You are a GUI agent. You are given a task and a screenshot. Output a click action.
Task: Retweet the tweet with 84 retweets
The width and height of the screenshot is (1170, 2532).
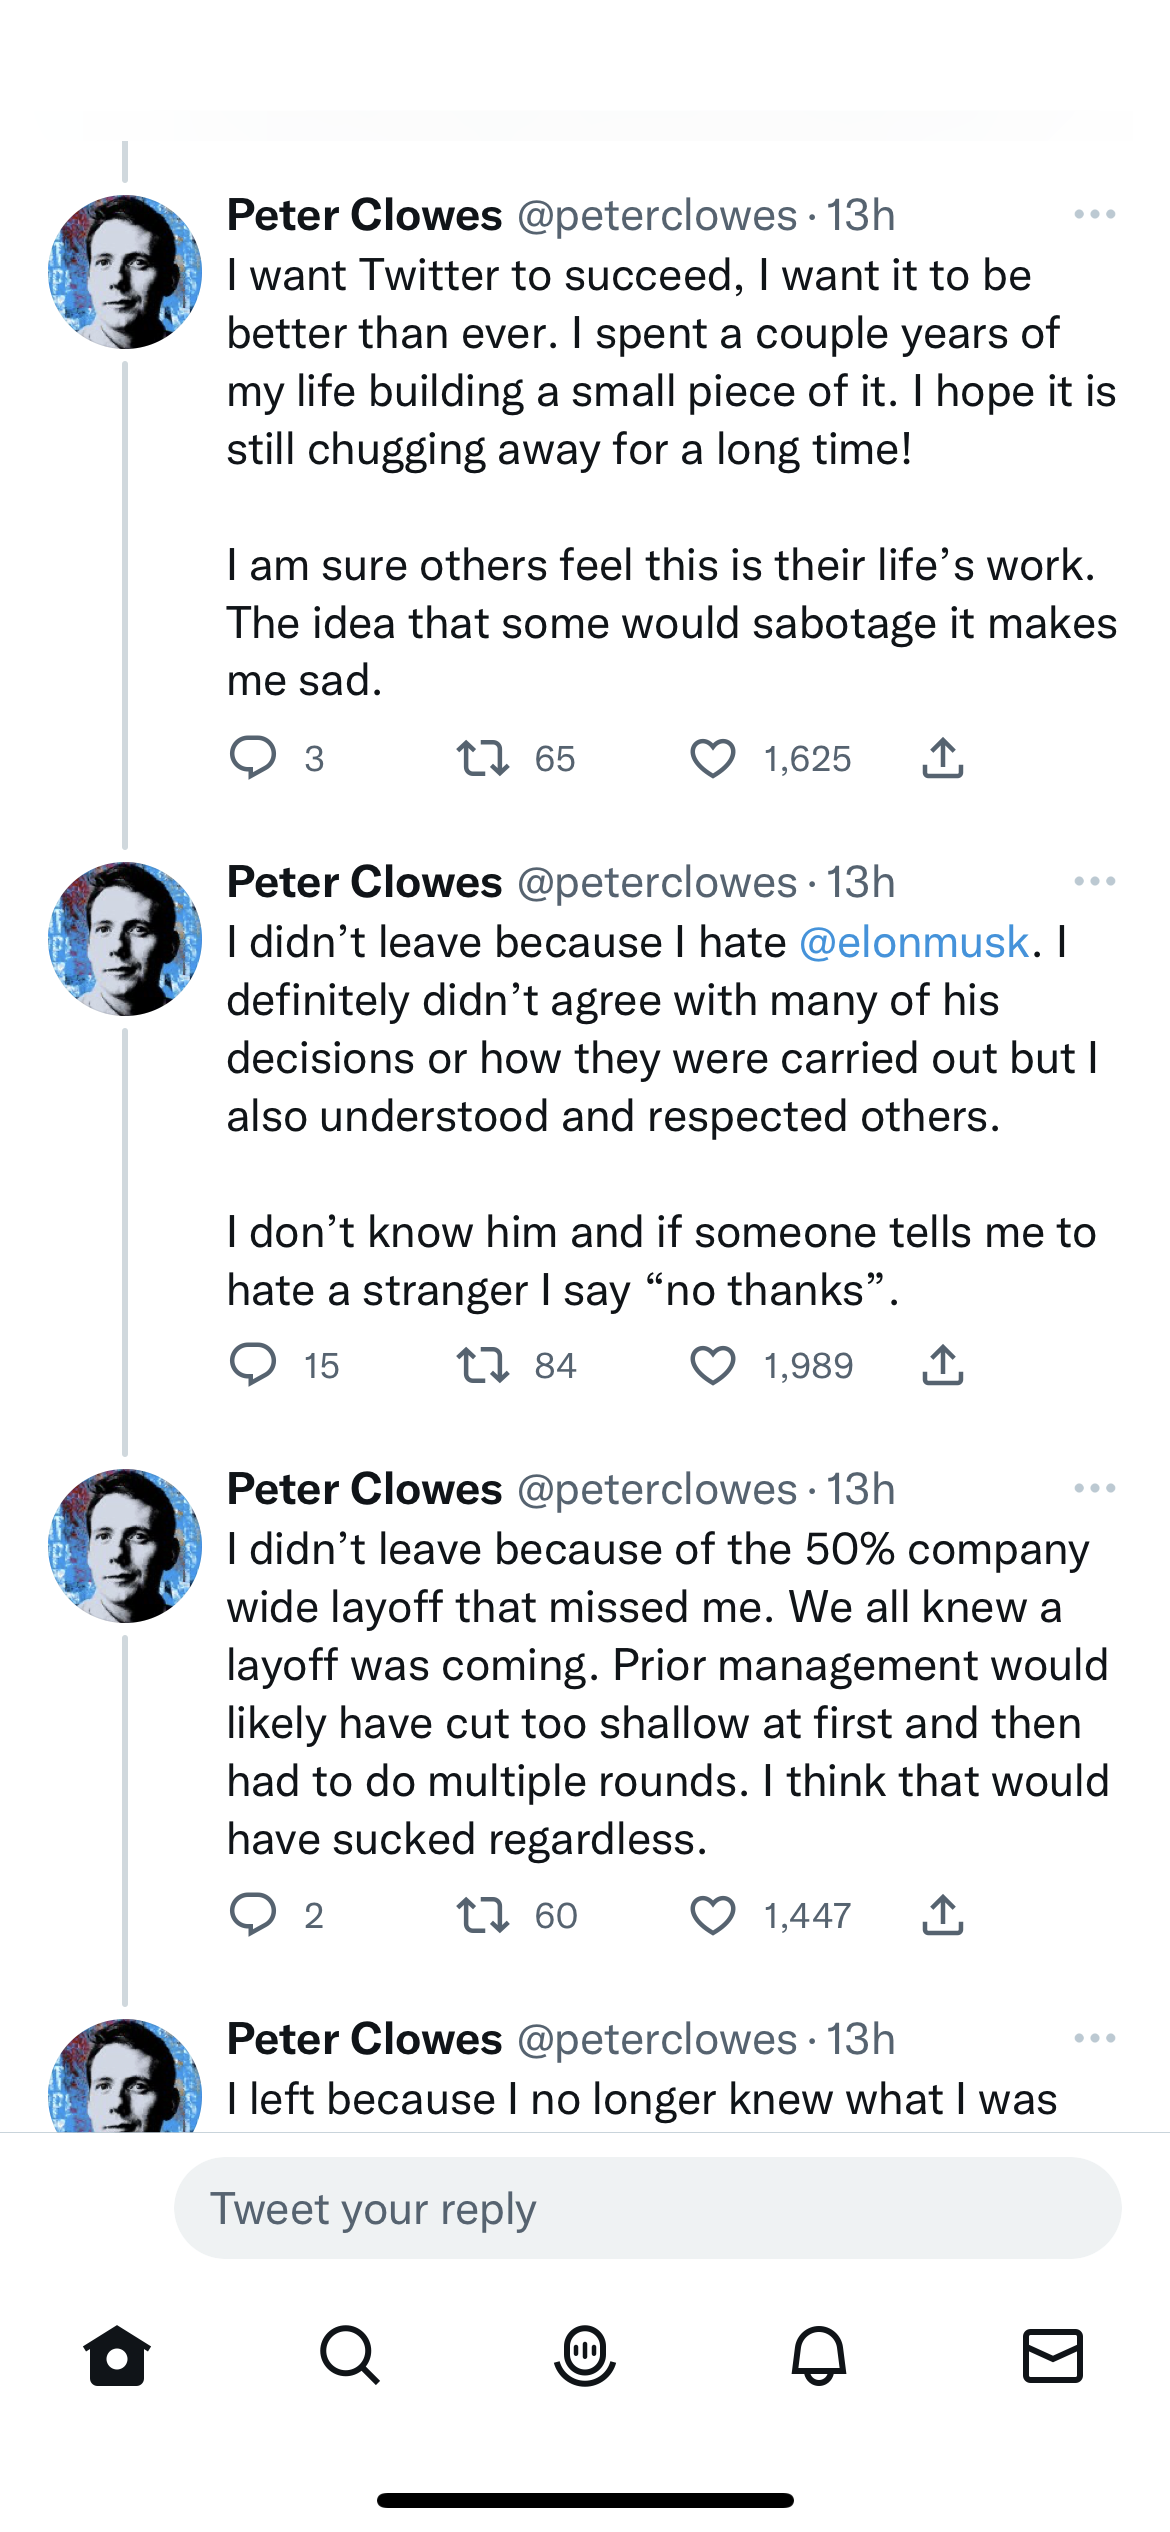[484, 1366]
